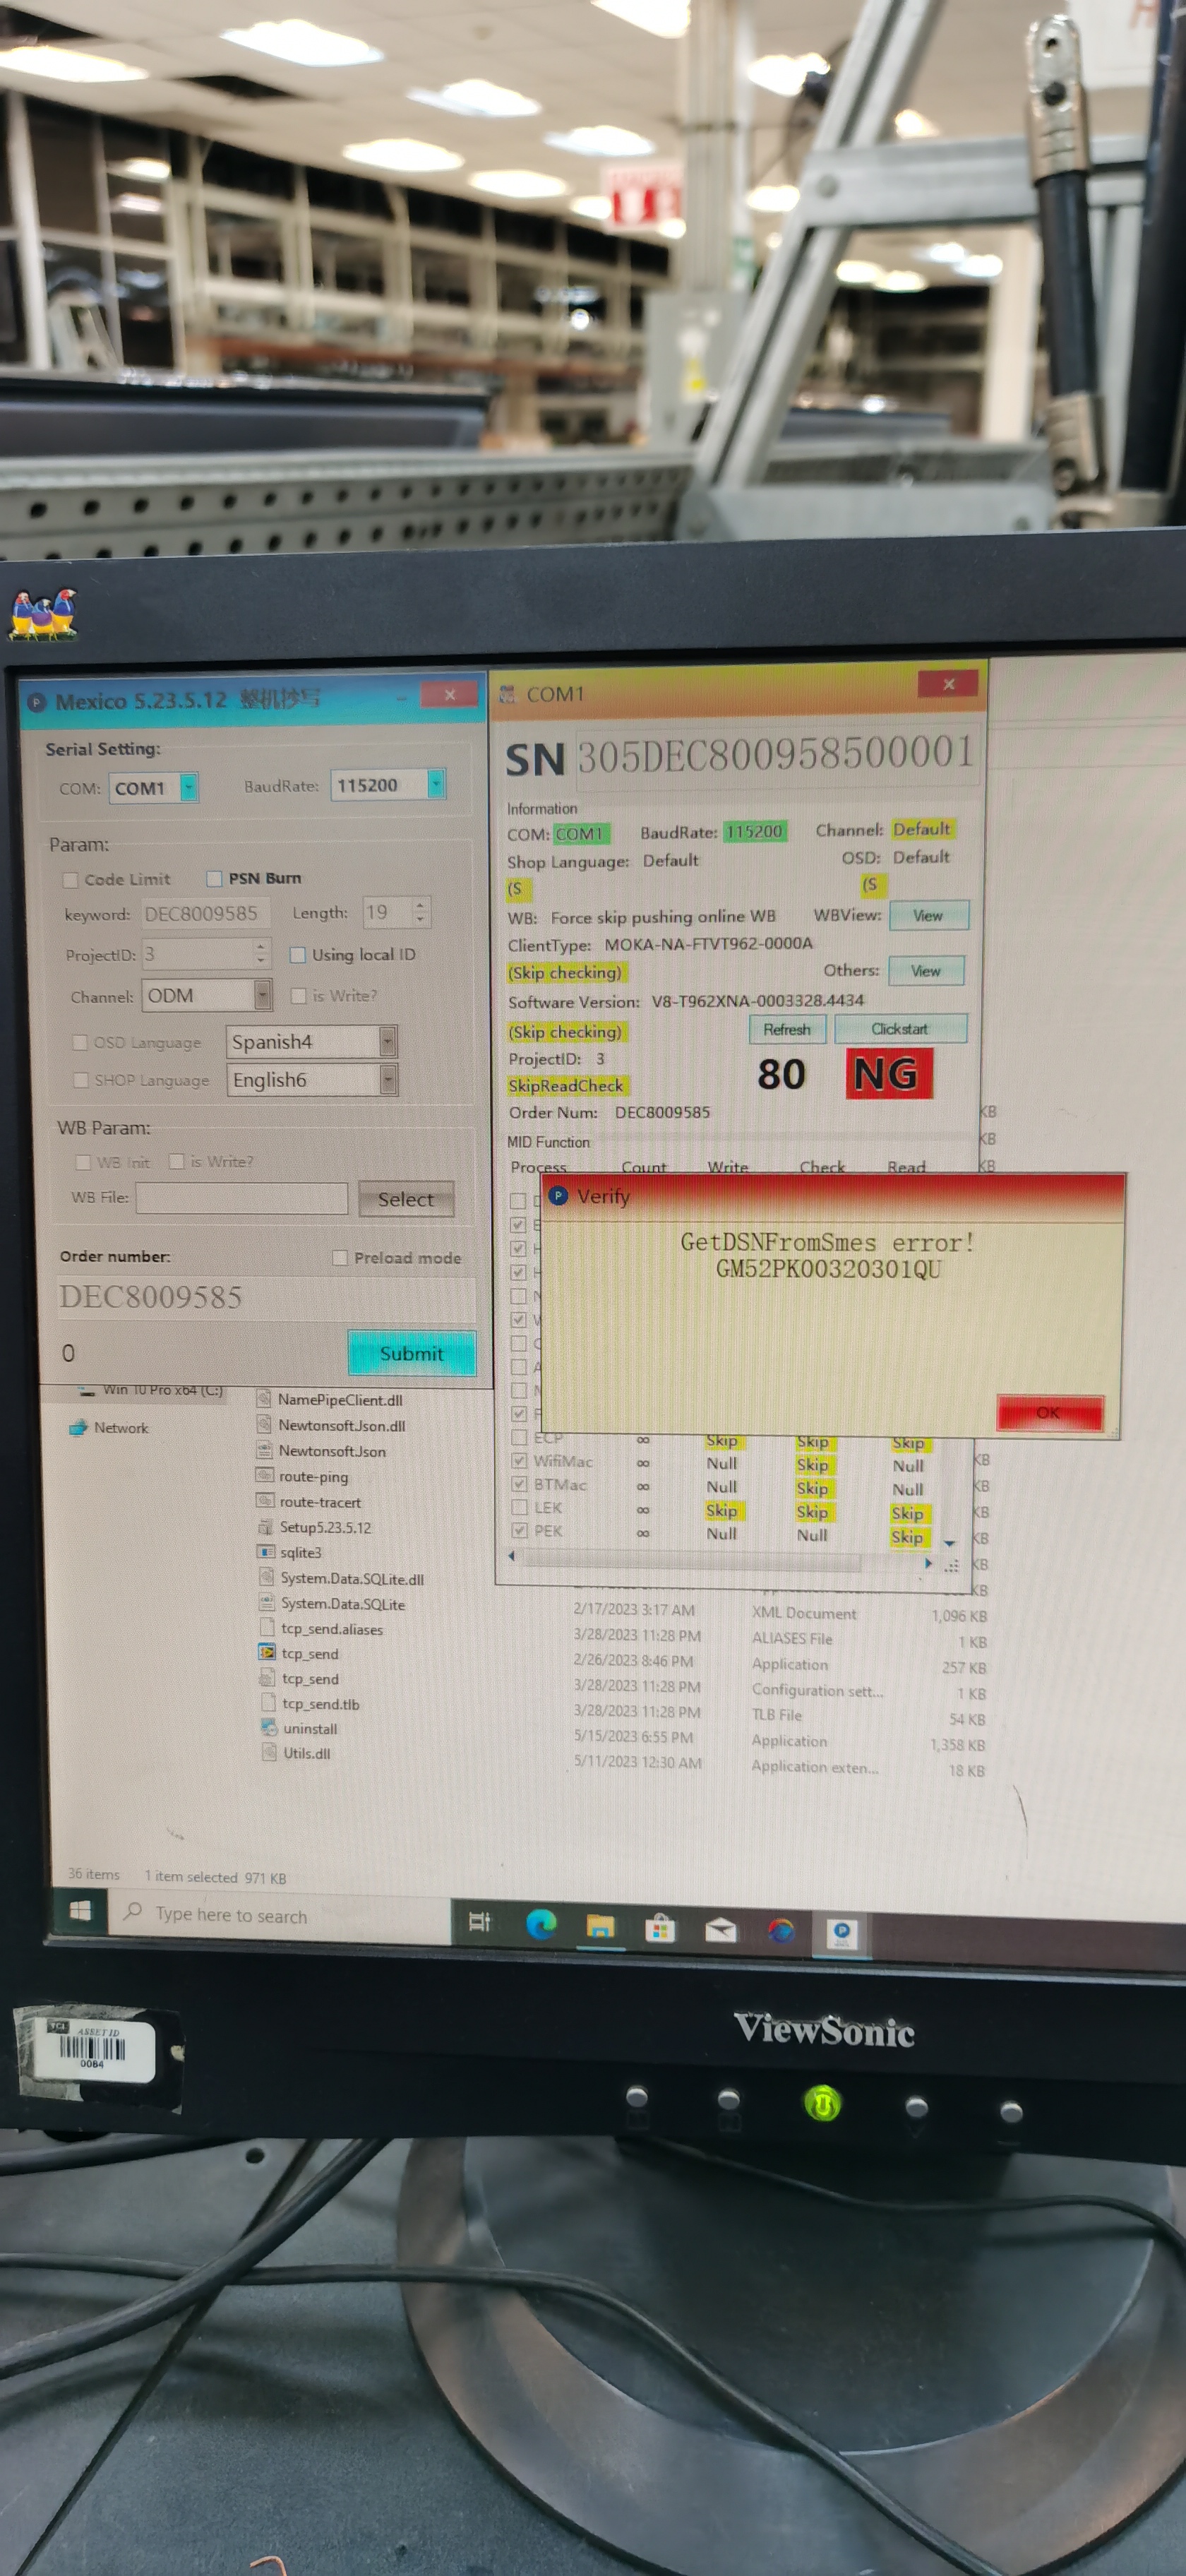Viewport: 1186px width, 2576px height.
Task: Click the Length stepper arrows
Action: (x=420, y=911)
